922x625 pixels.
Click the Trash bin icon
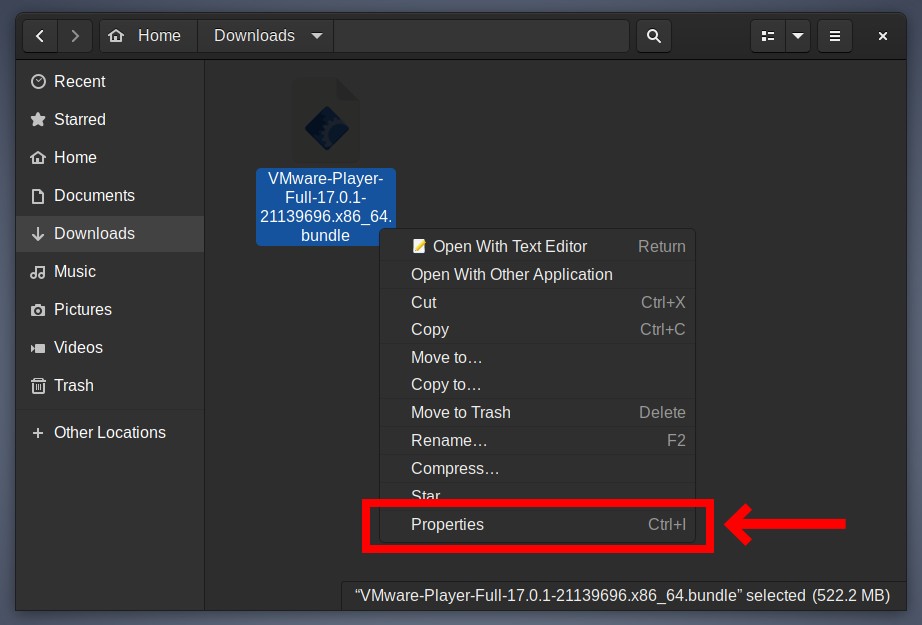pos(38,386)
